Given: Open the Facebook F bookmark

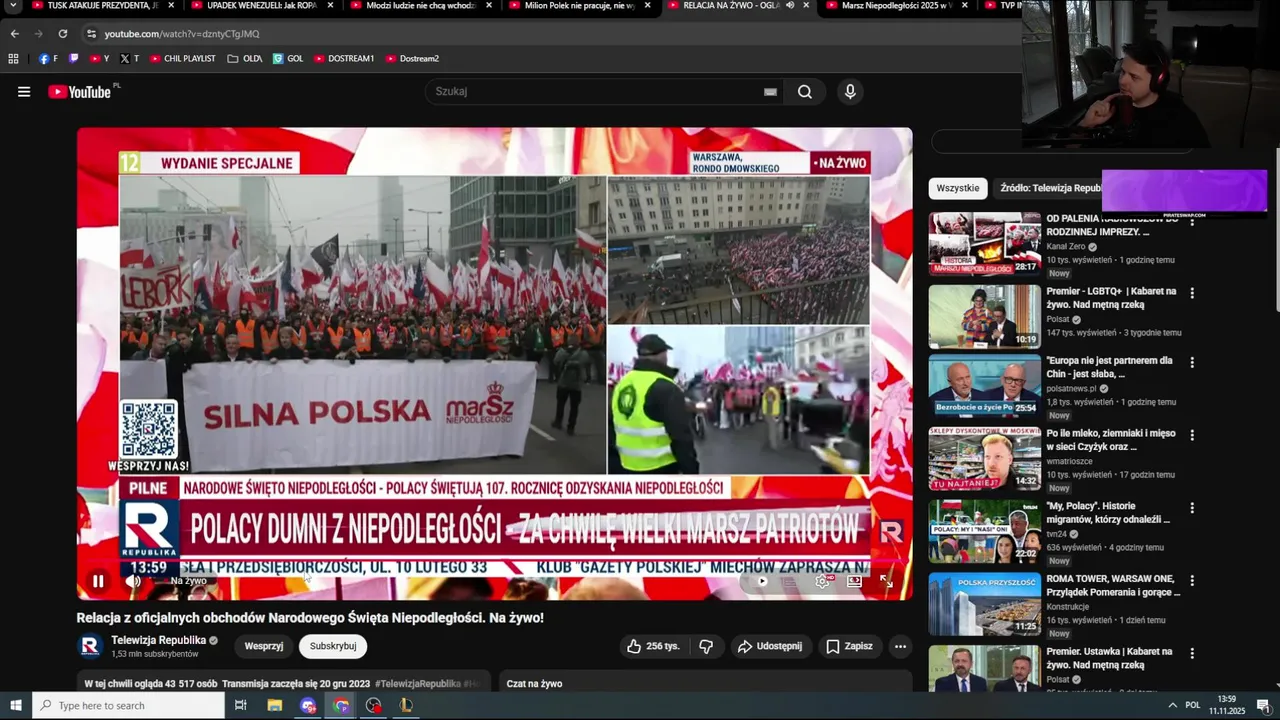Looking at the screenshot, I should 48,59.
